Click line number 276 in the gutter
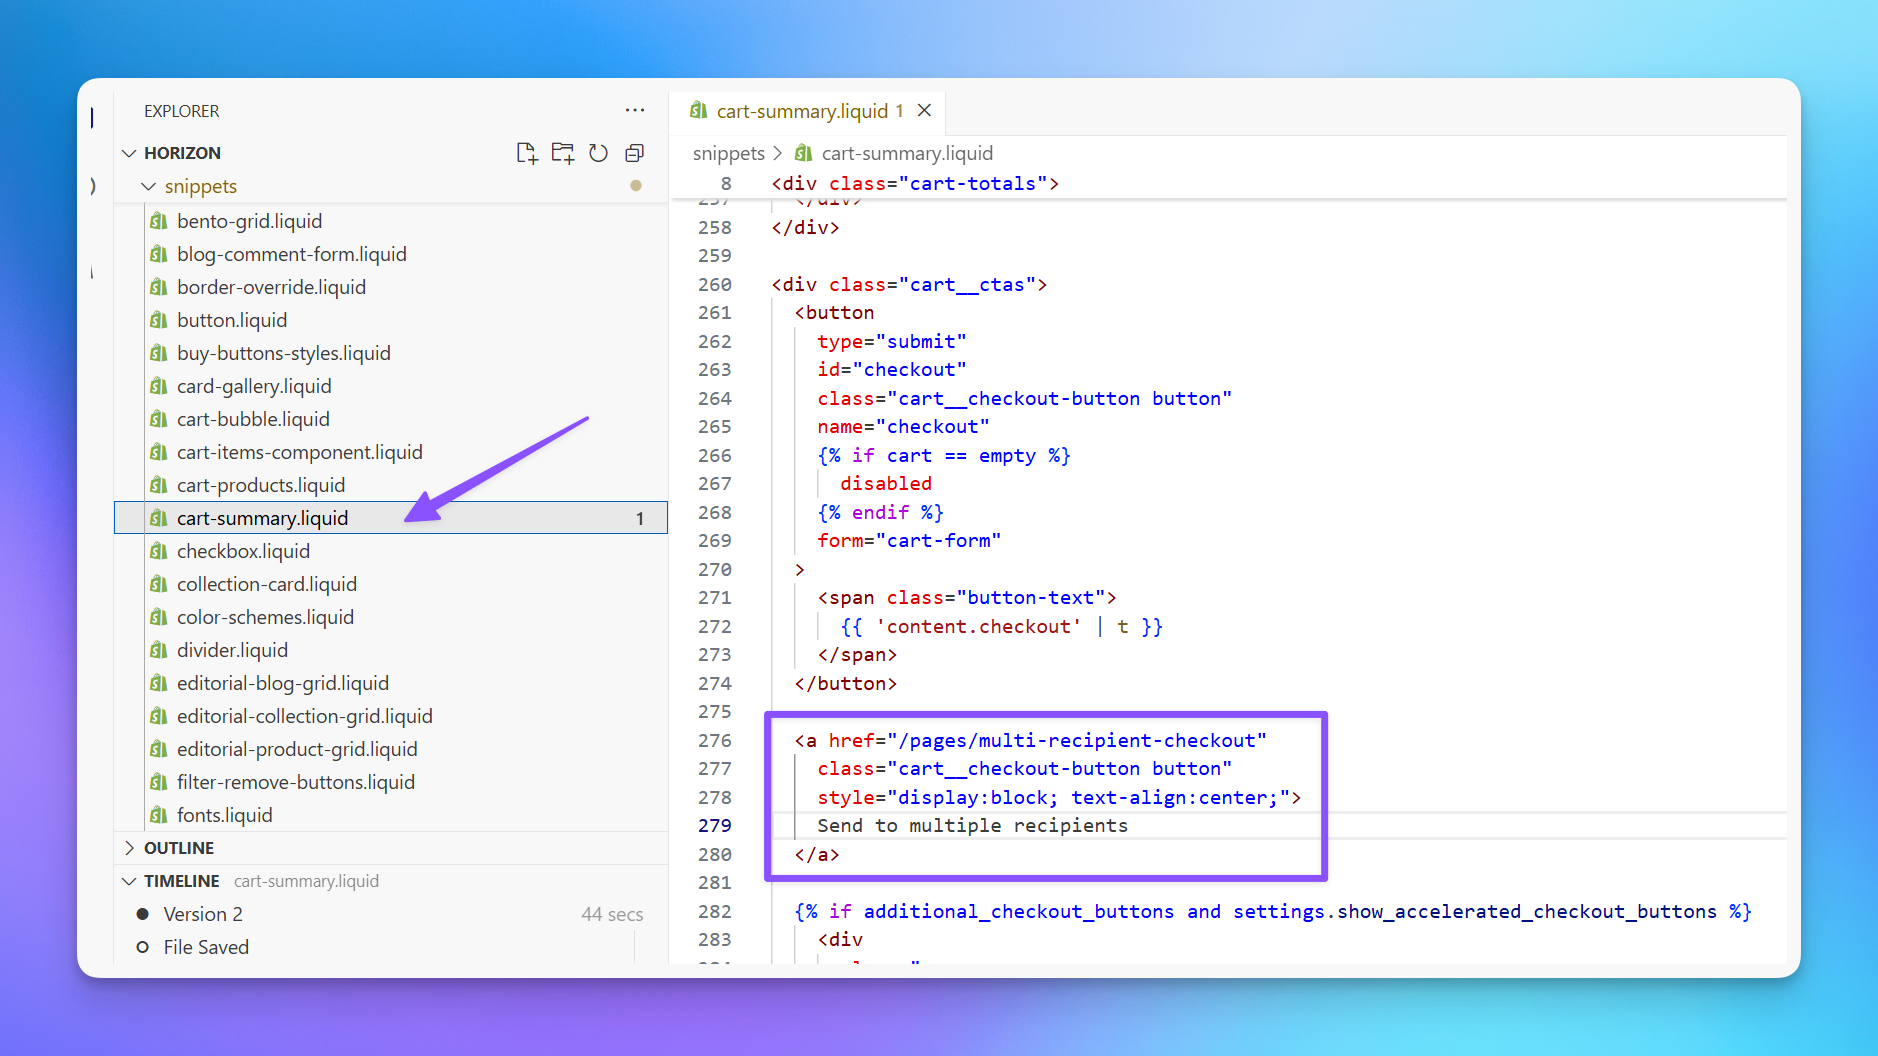The width and height of the screenshot is (1878, 1056). (x=715, y=740)
